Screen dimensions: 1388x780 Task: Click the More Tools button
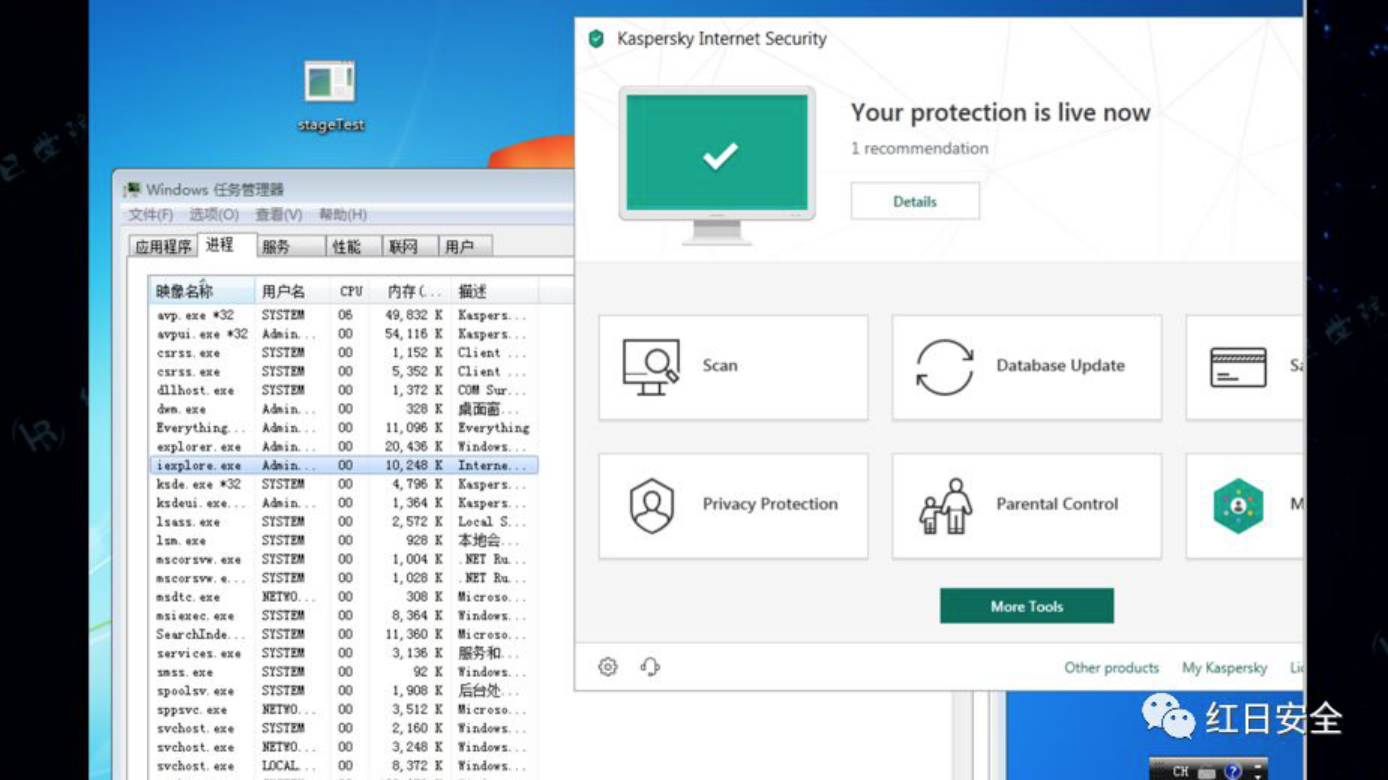tap(1027, 606)
